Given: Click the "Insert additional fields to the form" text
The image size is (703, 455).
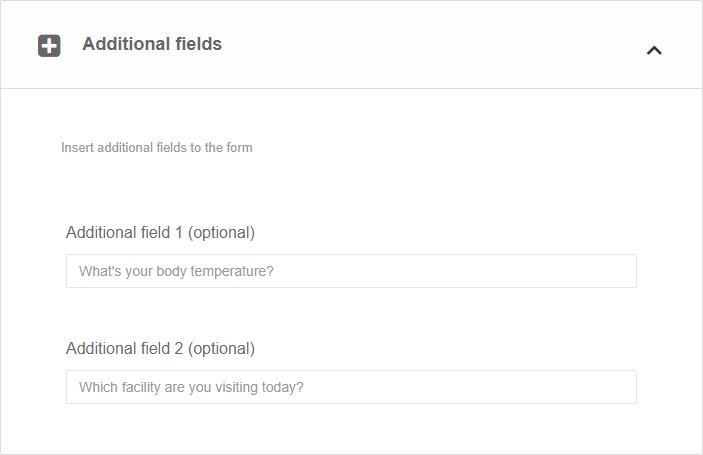Looking at the screenshot, I should [x=156, y=148].
